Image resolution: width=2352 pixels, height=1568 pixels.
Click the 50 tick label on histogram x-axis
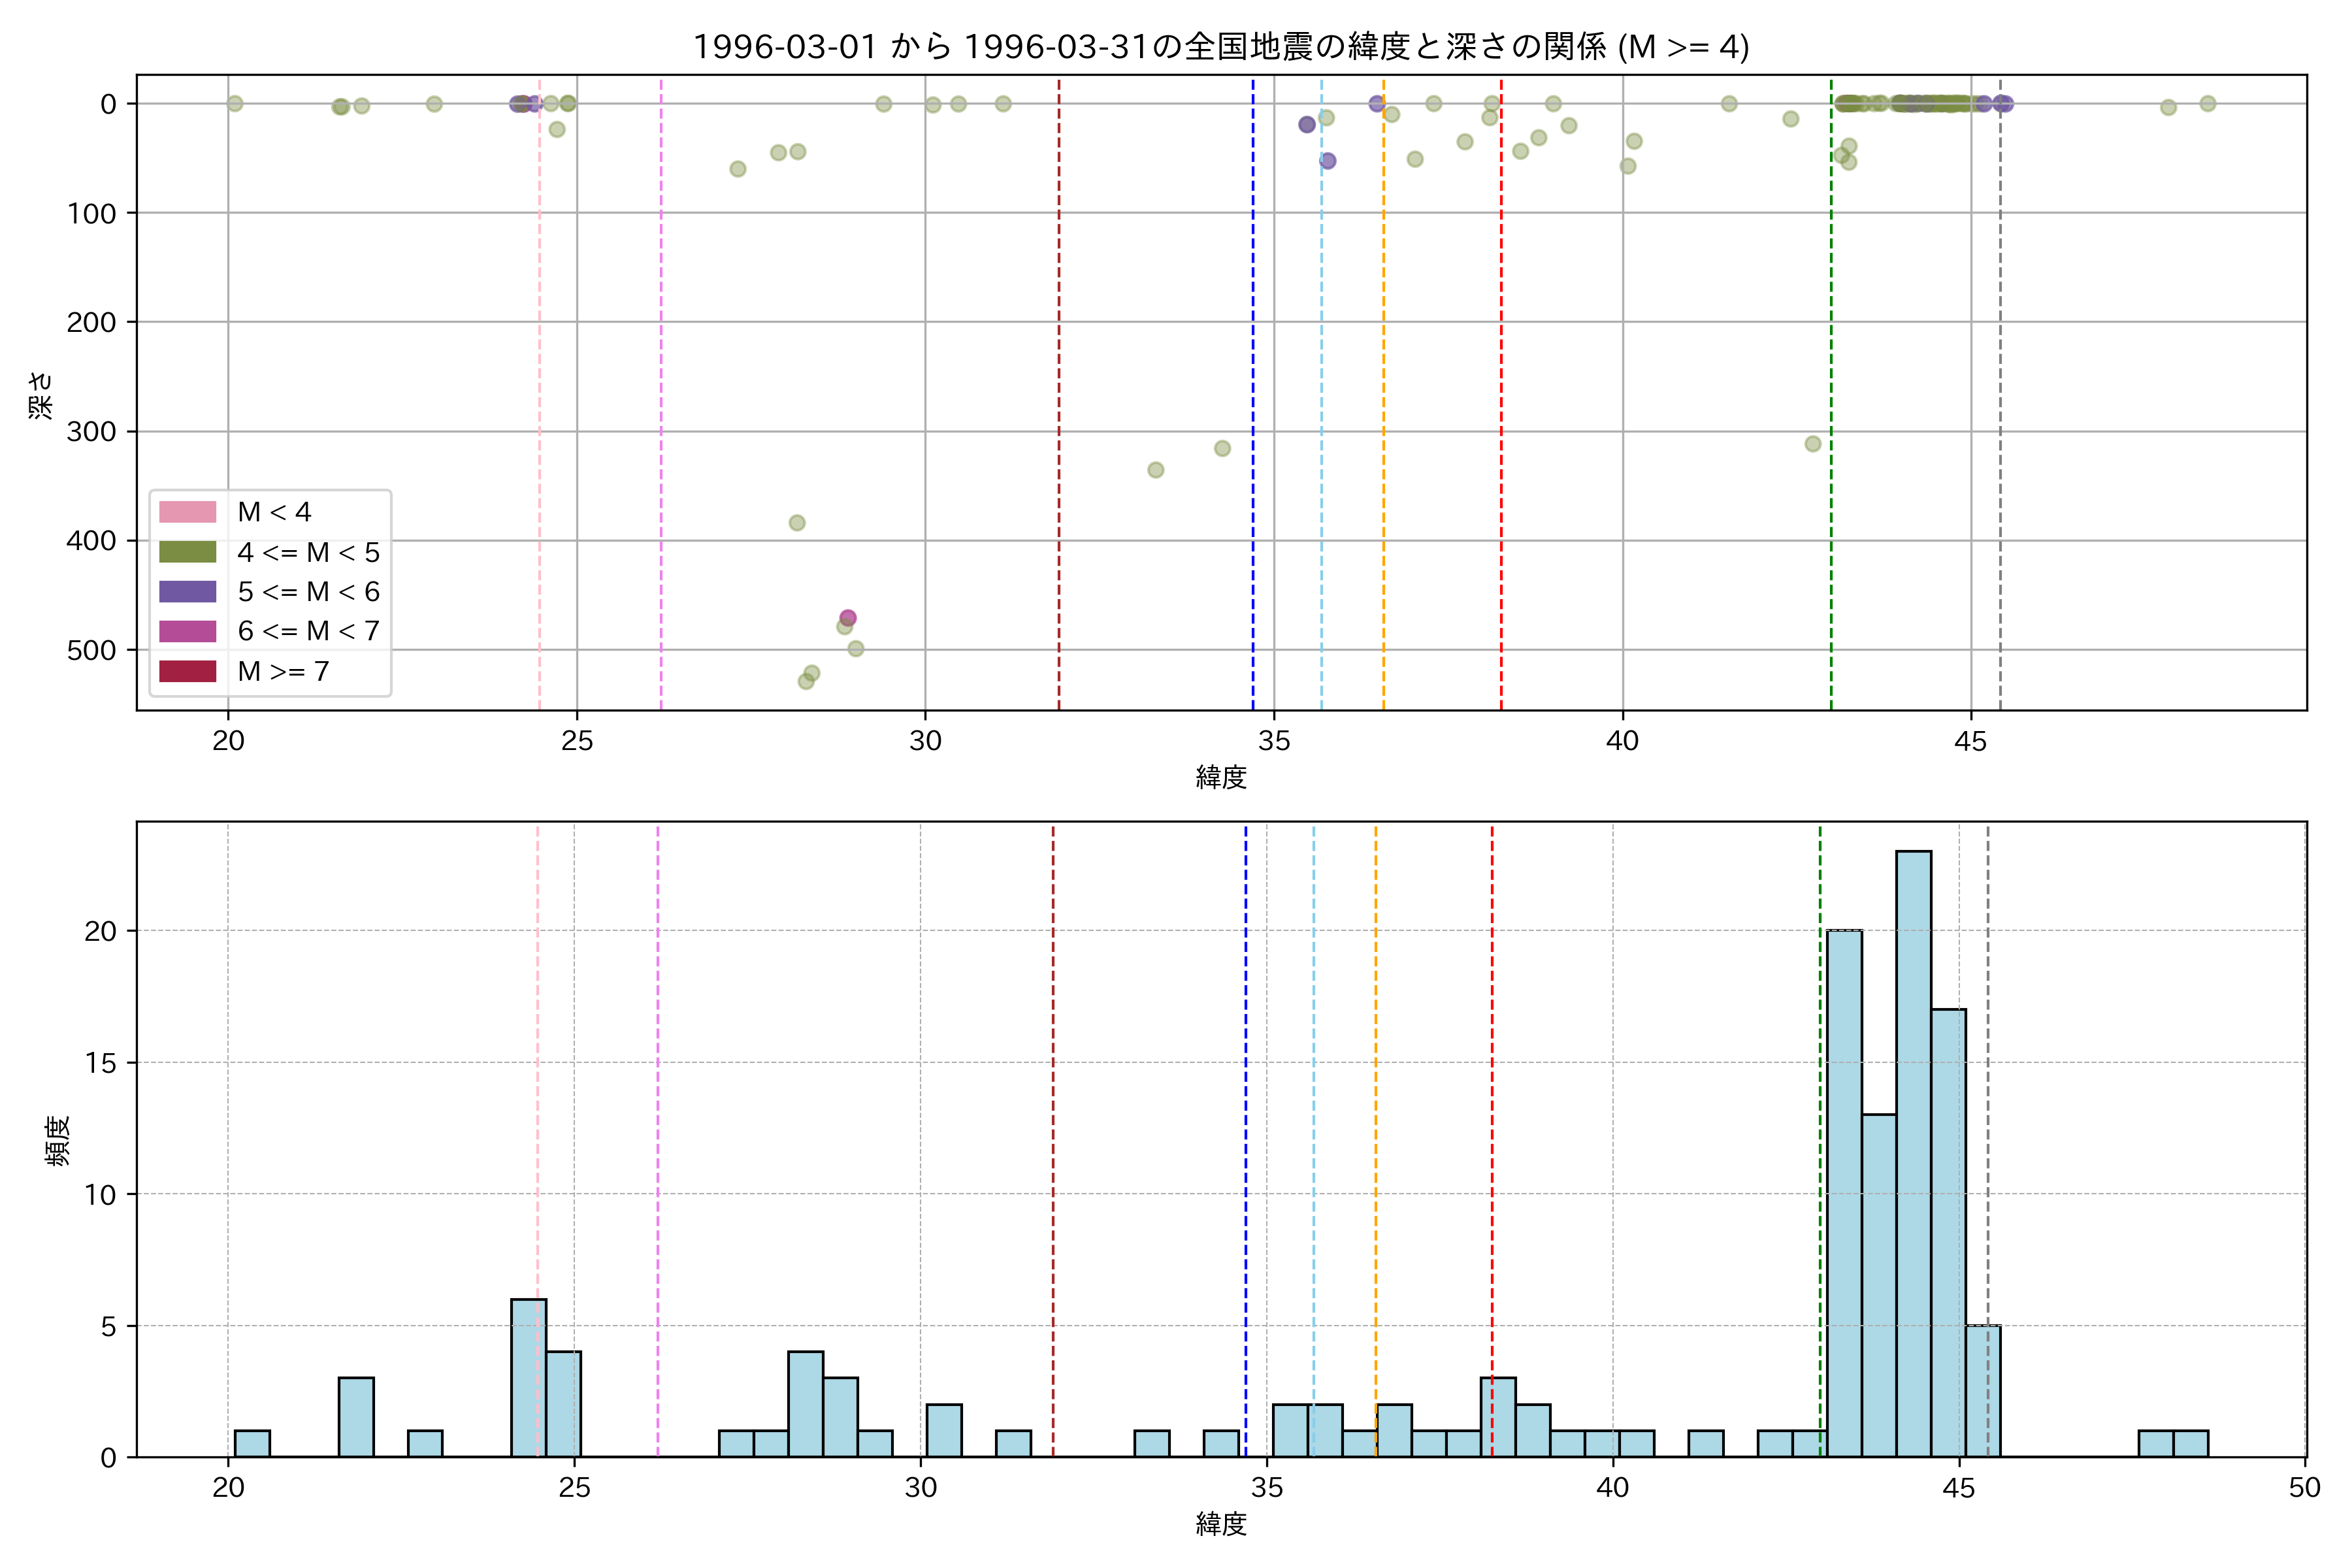coord(2304,1487)
